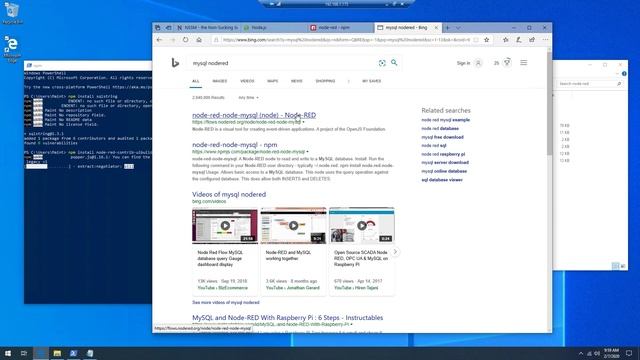The image size is (640, 360).
Task: Select the SHOPPING results tab
Action: coord(325,81)
